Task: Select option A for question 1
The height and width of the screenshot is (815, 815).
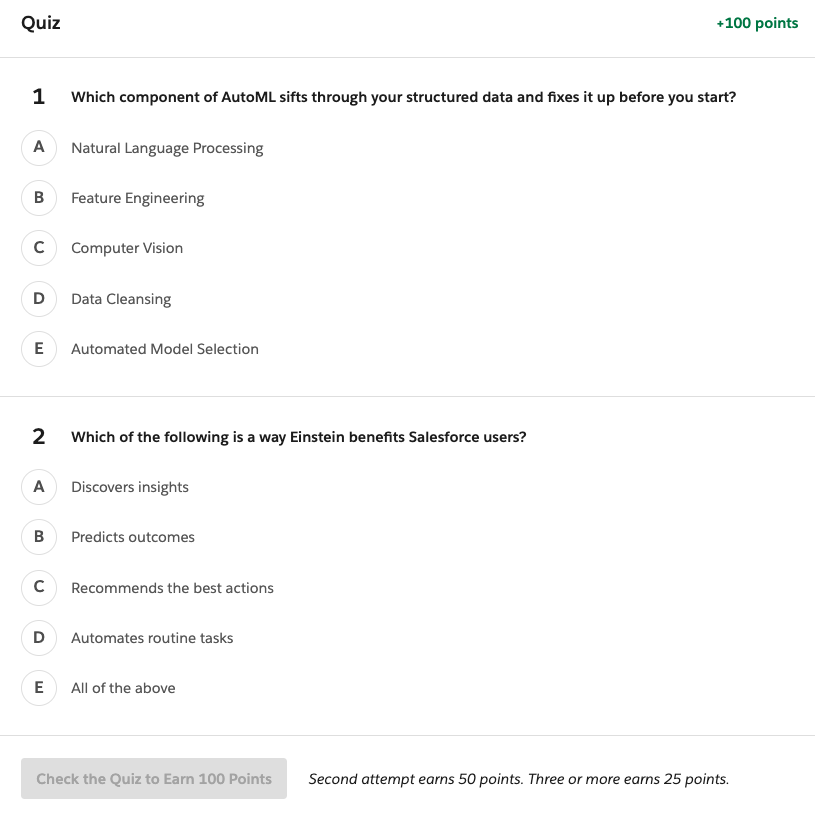Action: (x=39, y=147)
